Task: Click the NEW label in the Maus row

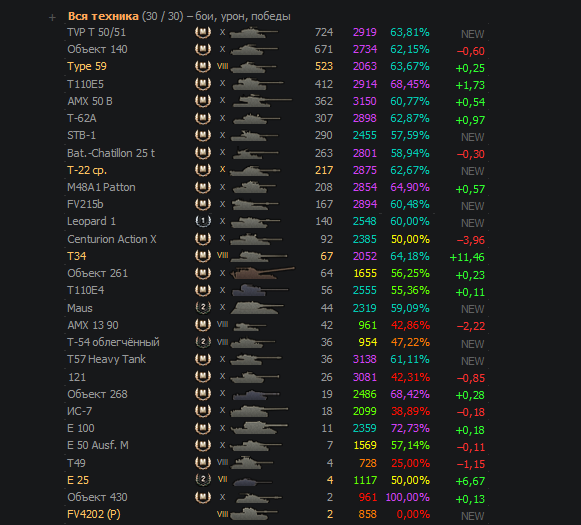Action: (472, 309)
